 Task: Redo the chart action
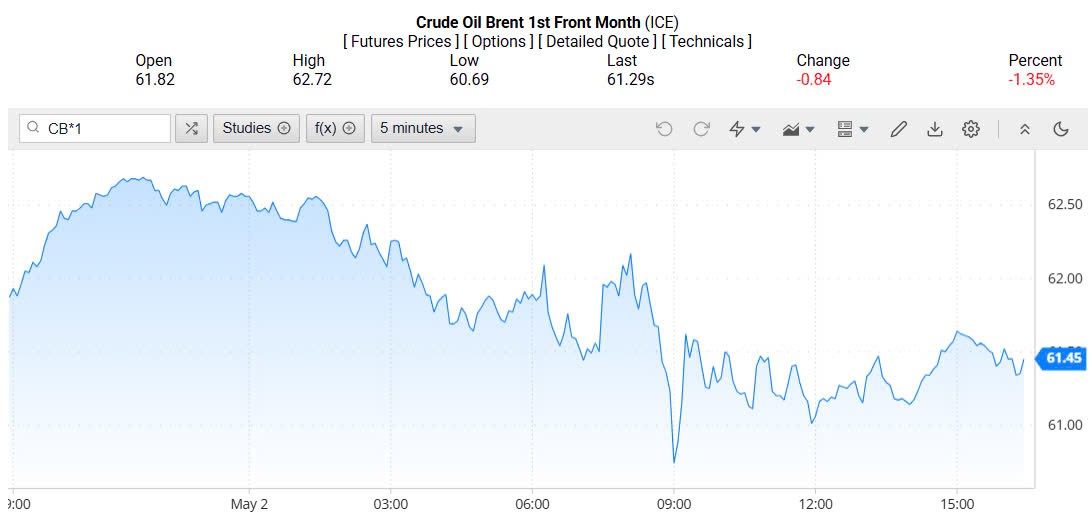pos(701,129)
